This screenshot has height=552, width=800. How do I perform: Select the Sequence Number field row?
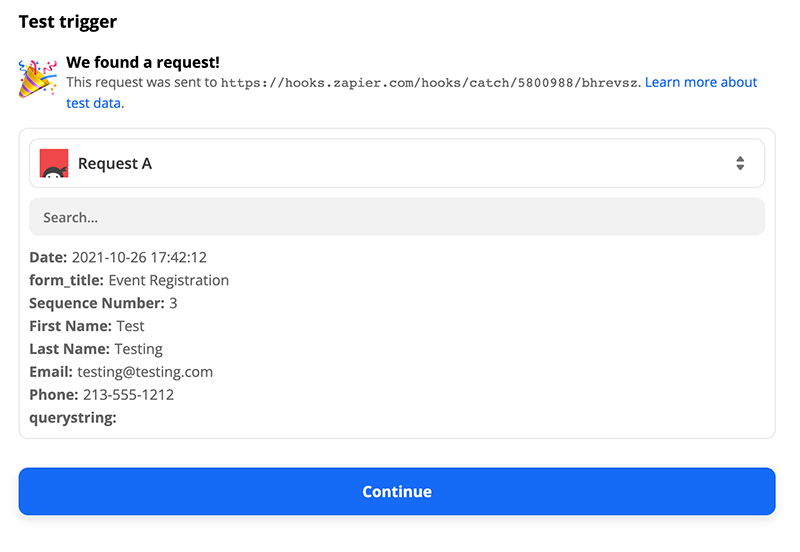tap(103, 303)
